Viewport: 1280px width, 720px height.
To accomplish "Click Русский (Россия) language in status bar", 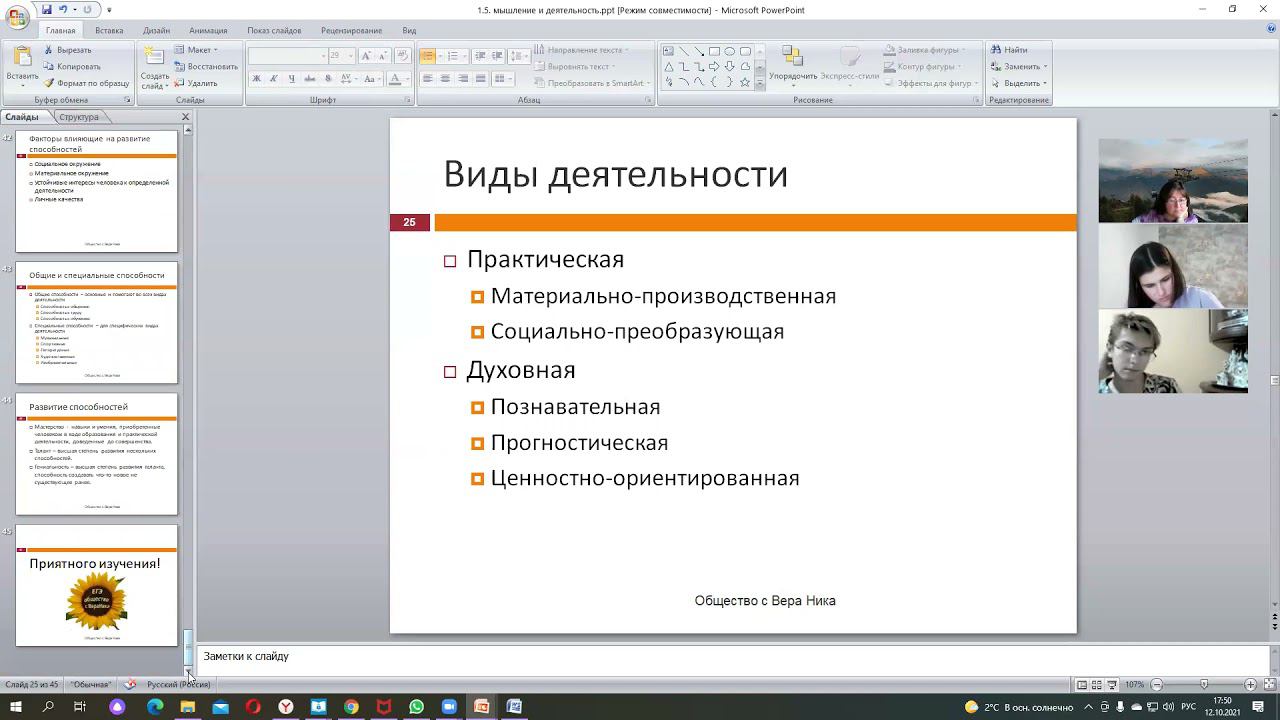I will (x=178, y=684).
